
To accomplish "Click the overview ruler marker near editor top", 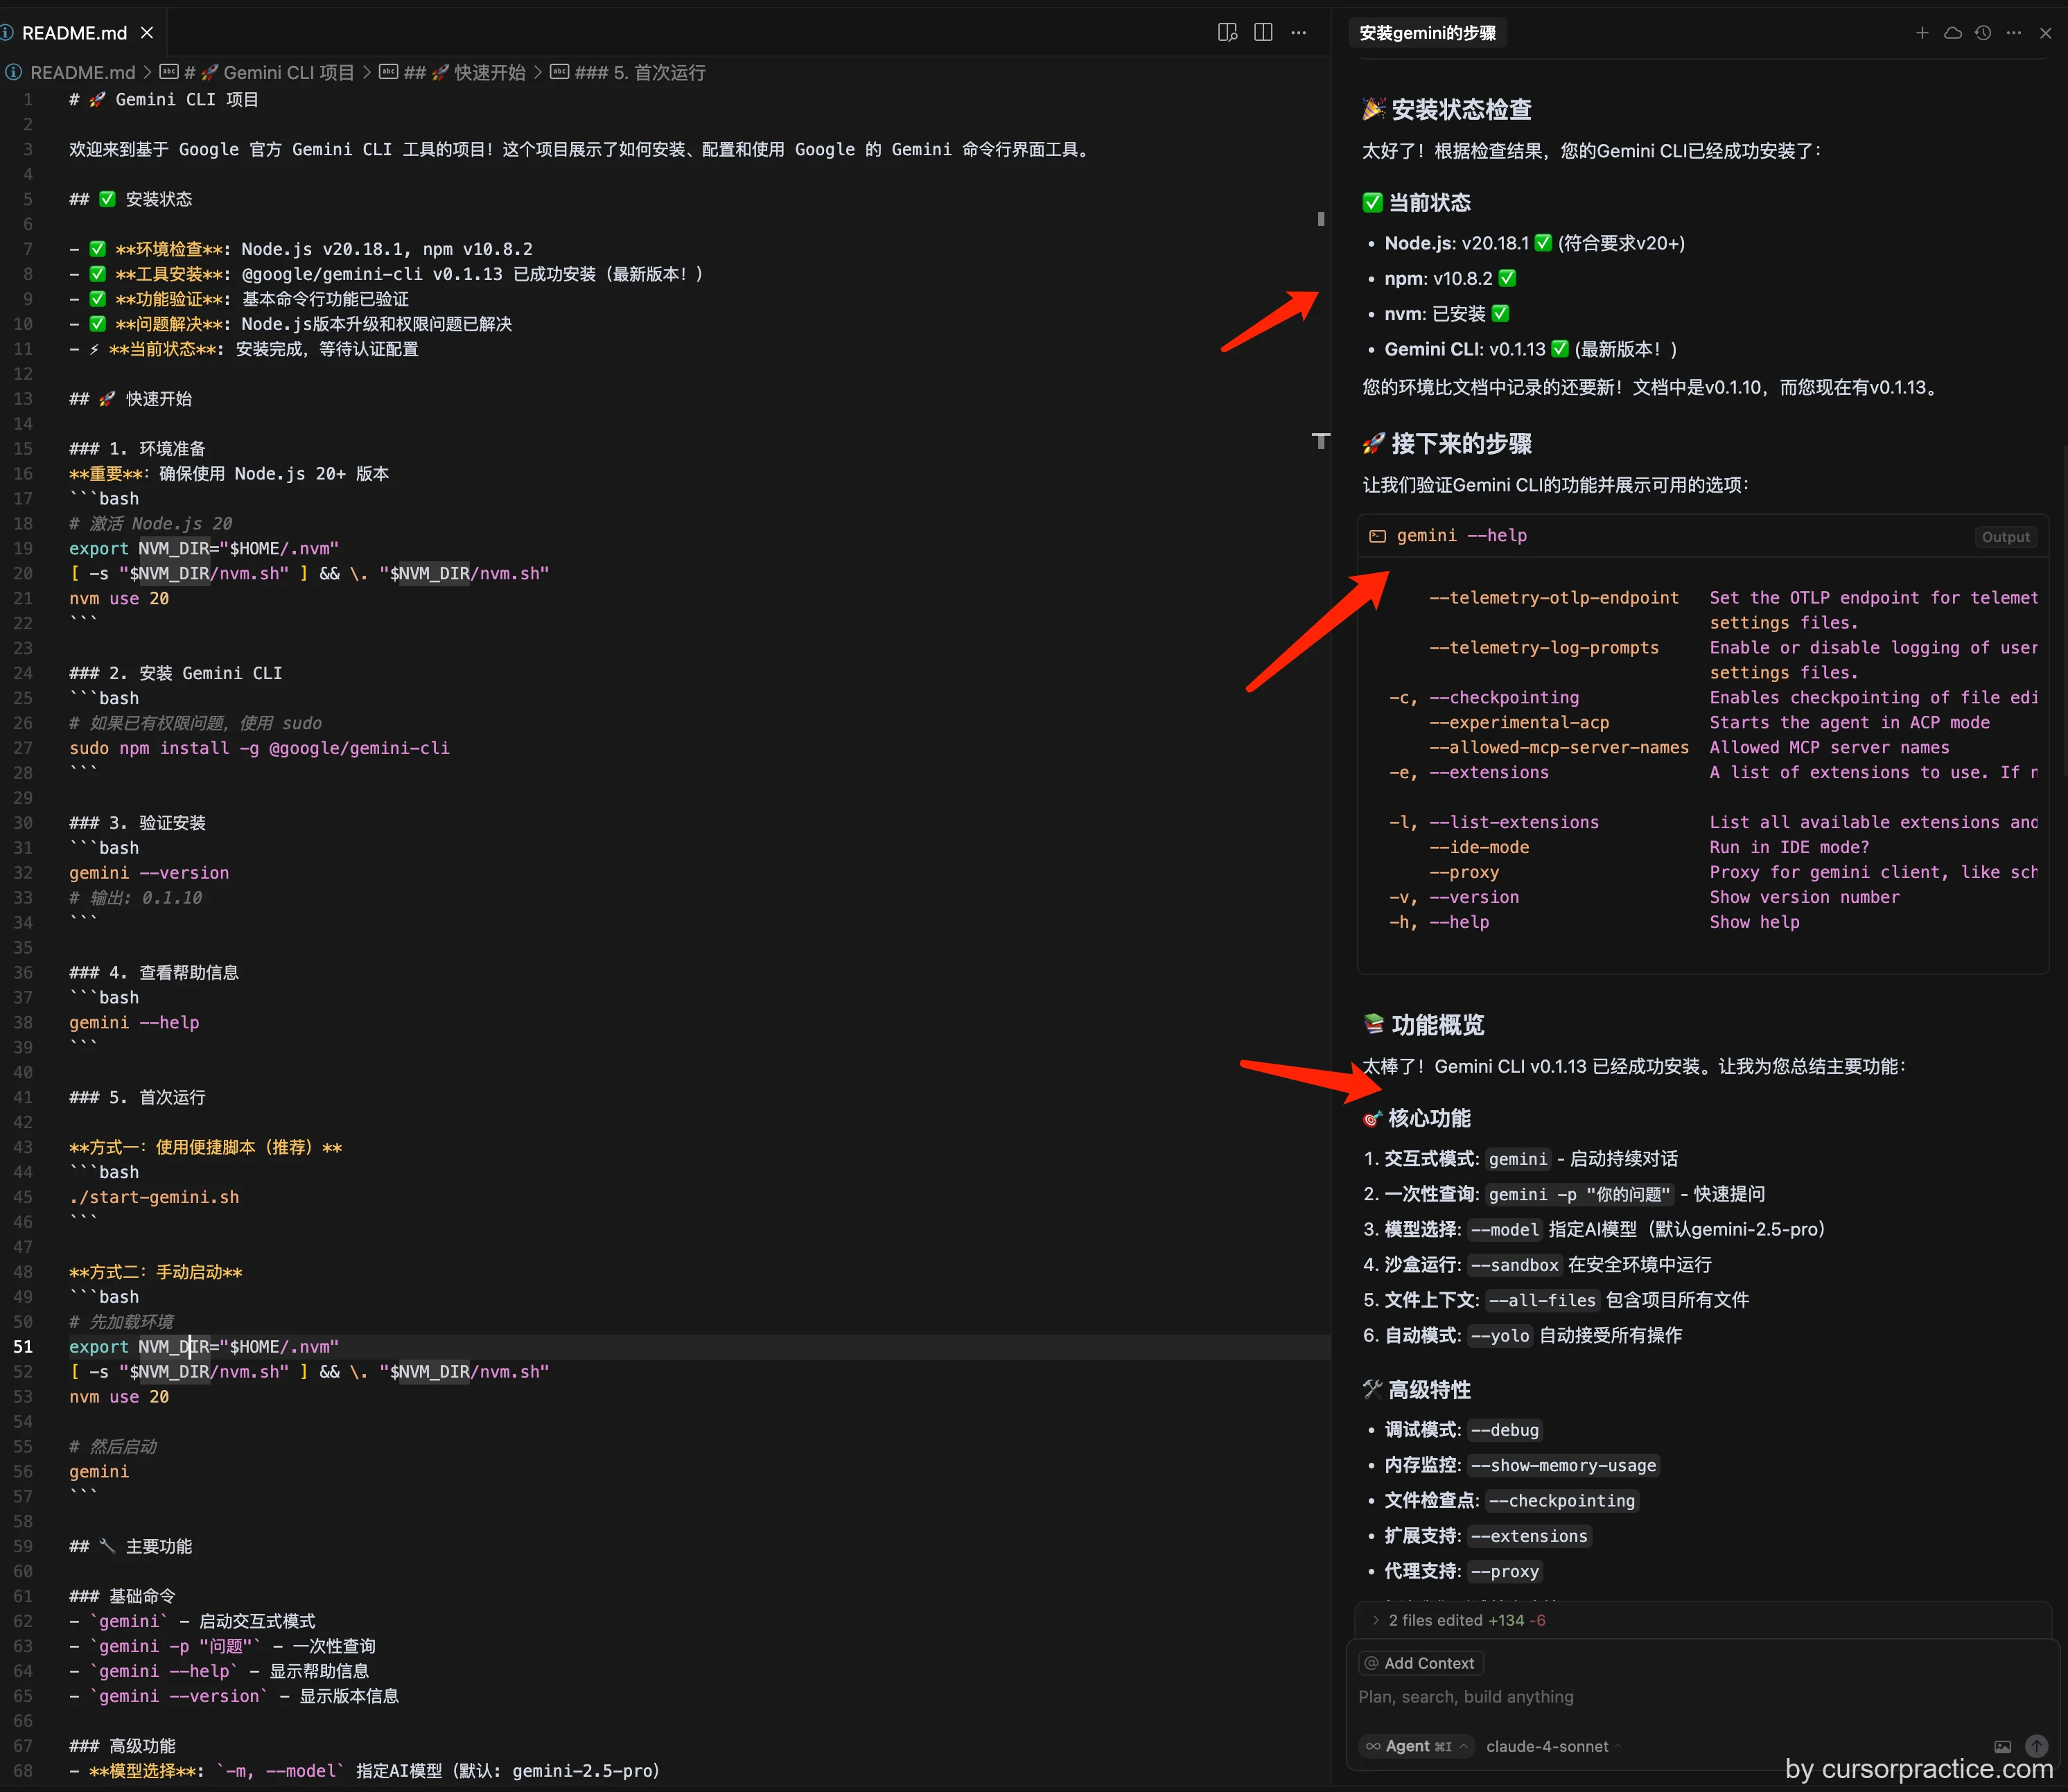I will pyautogui.click(x=1320, y=218).
